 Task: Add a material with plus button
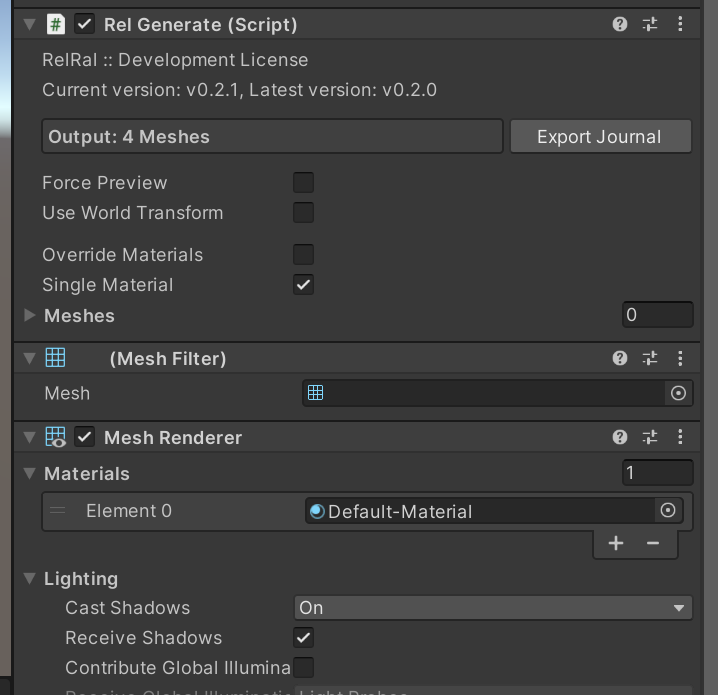tap(616, 543)
